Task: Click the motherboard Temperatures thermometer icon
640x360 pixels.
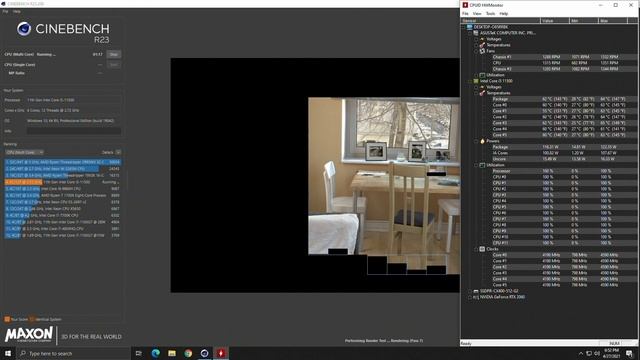Action: [x=482, y=45]
